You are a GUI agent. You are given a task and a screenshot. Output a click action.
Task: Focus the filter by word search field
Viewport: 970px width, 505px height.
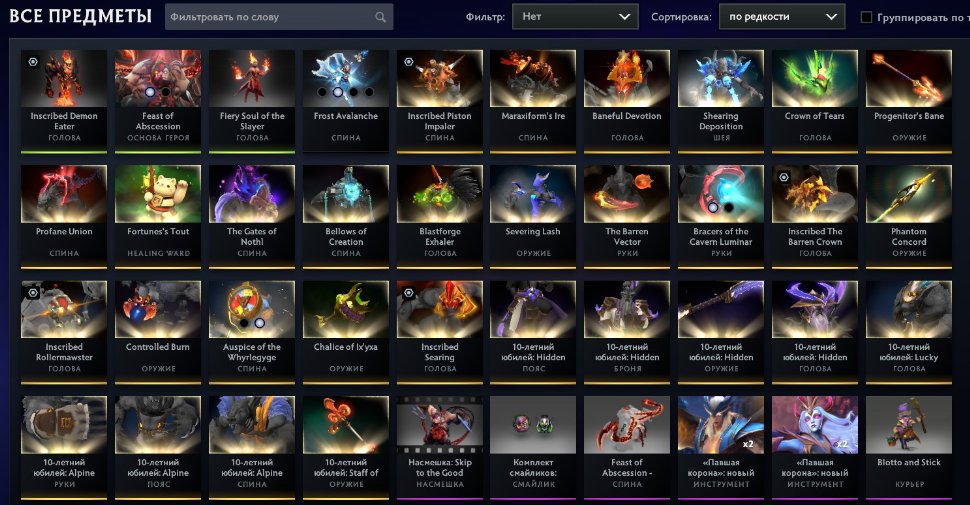pyautogui.click(x=279, y=17)
